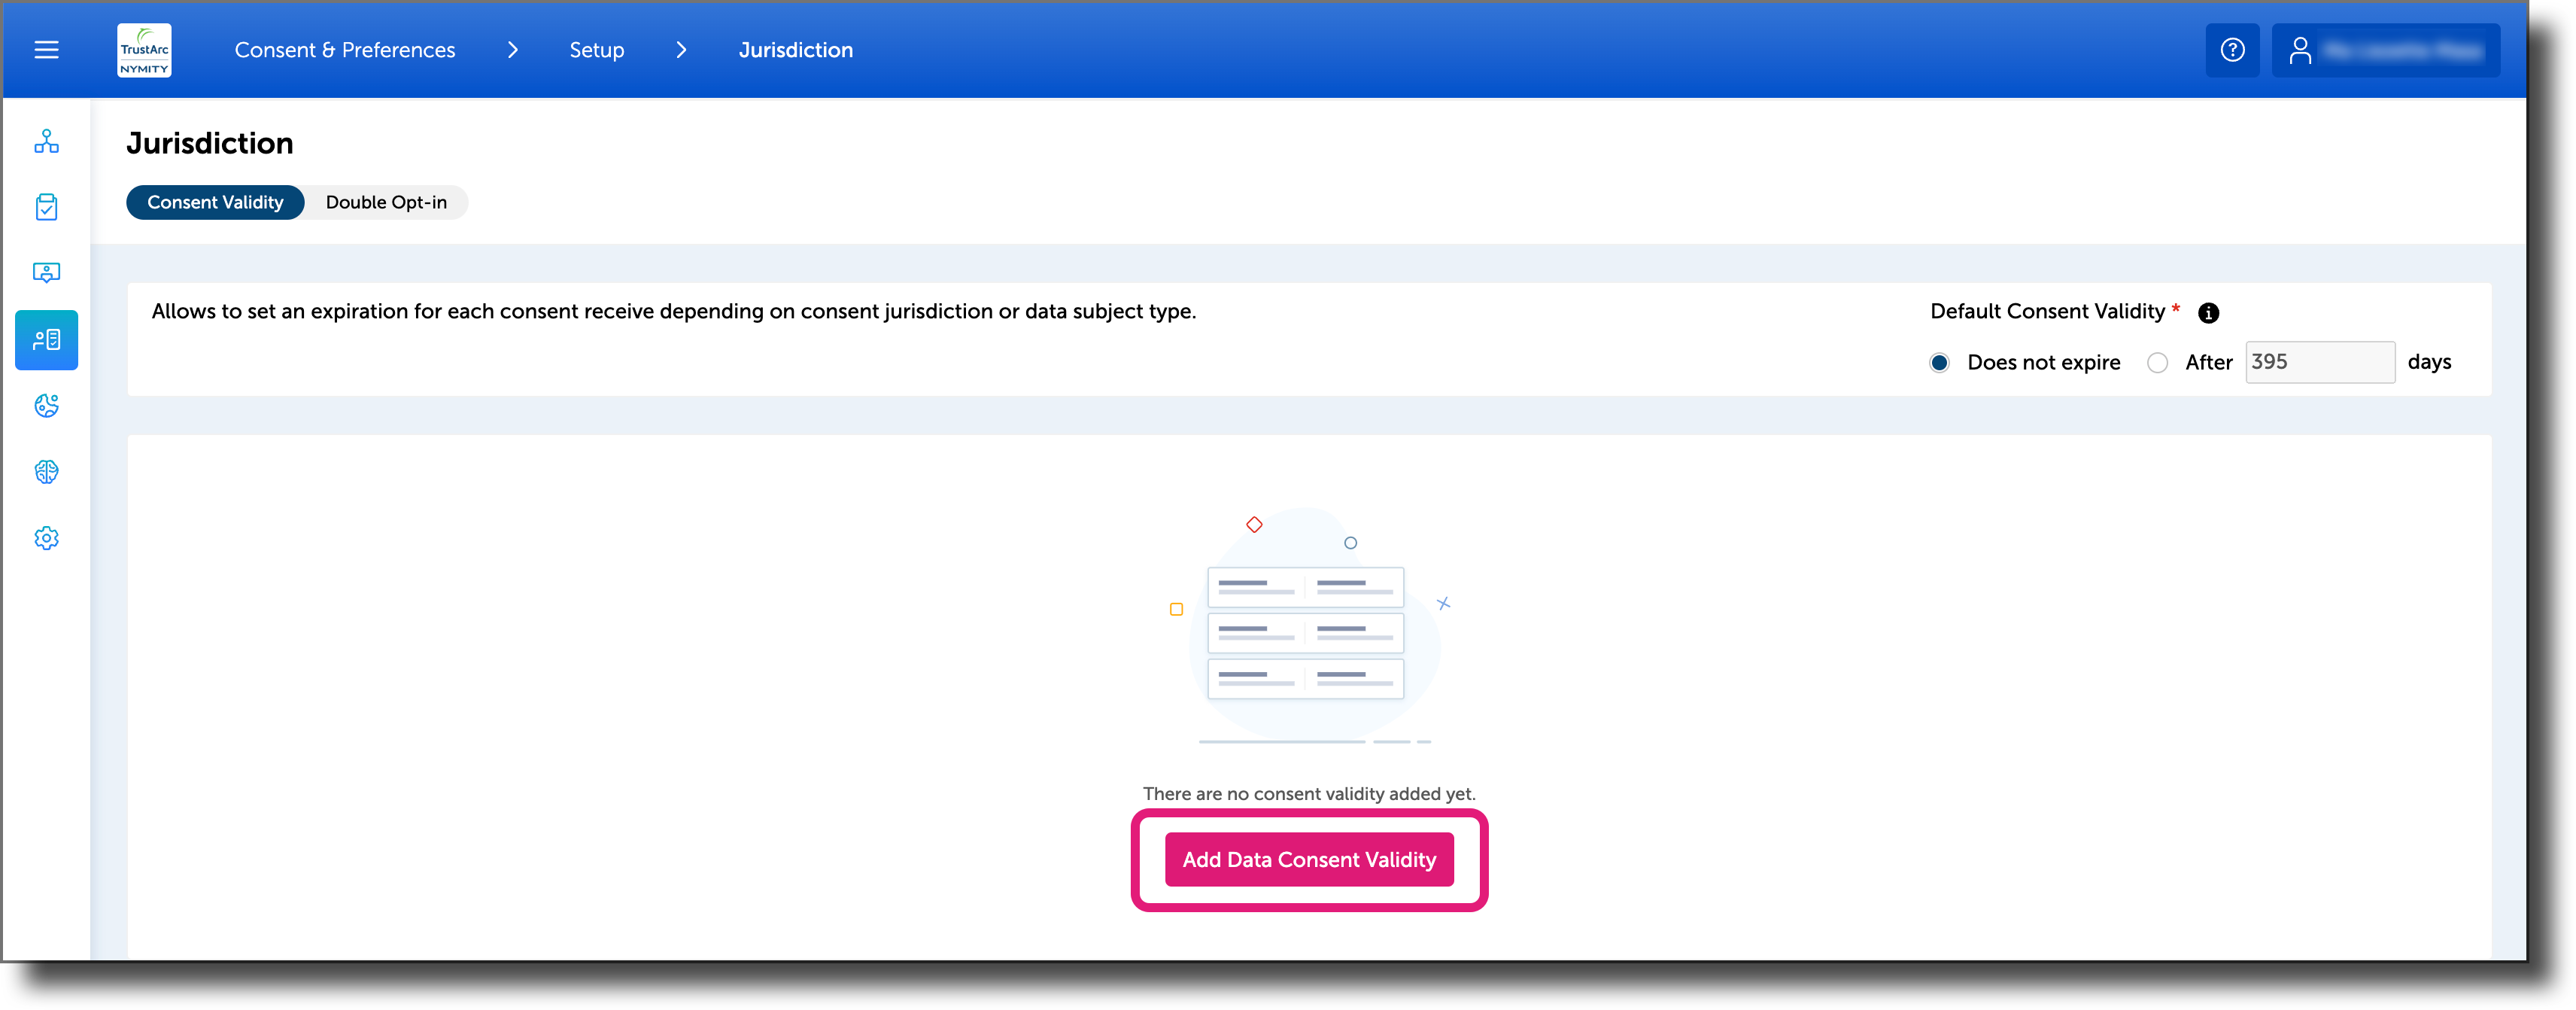
Task: Select the clipboard checklist icon in sidebar
Action: pyautogui.click(x=46, y=207)
